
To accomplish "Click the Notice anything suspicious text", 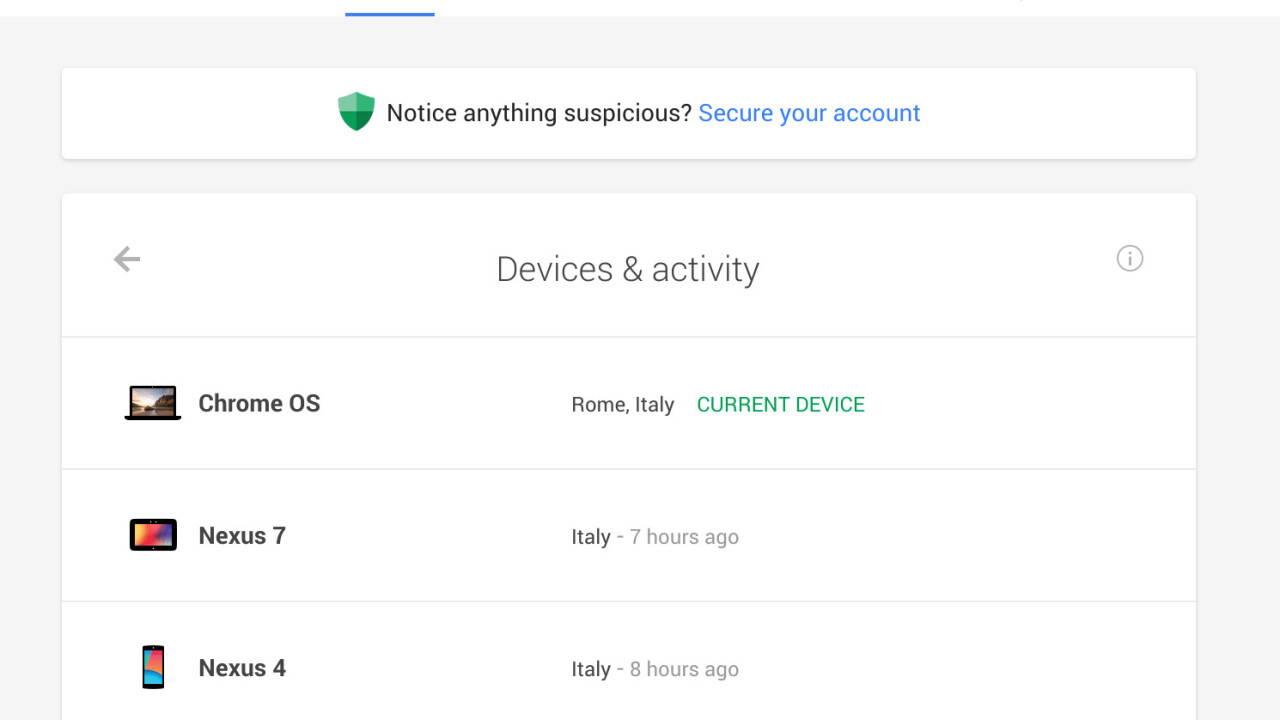I will 539,113.
